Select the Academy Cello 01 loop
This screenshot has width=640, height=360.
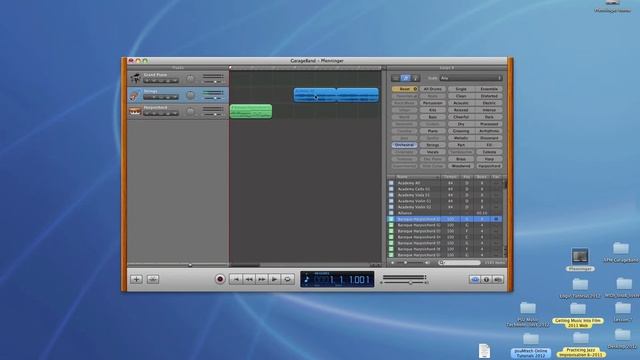(444, 189)
